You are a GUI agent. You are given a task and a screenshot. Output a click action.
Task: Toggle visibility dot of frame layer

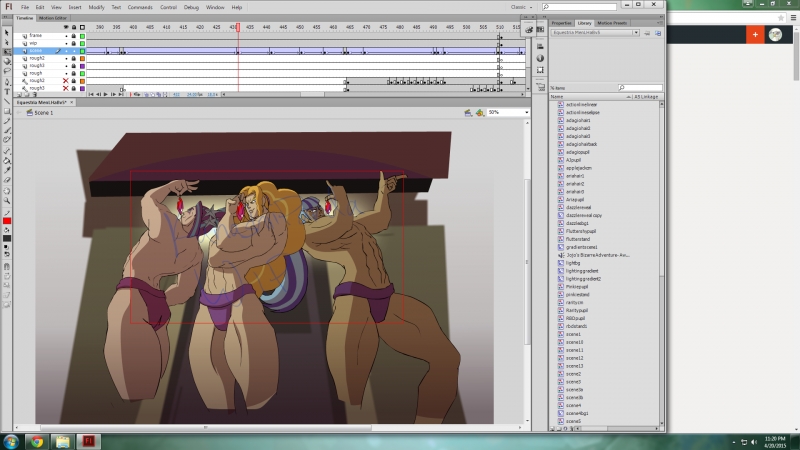pyautogui.click(x=66, y=35)
